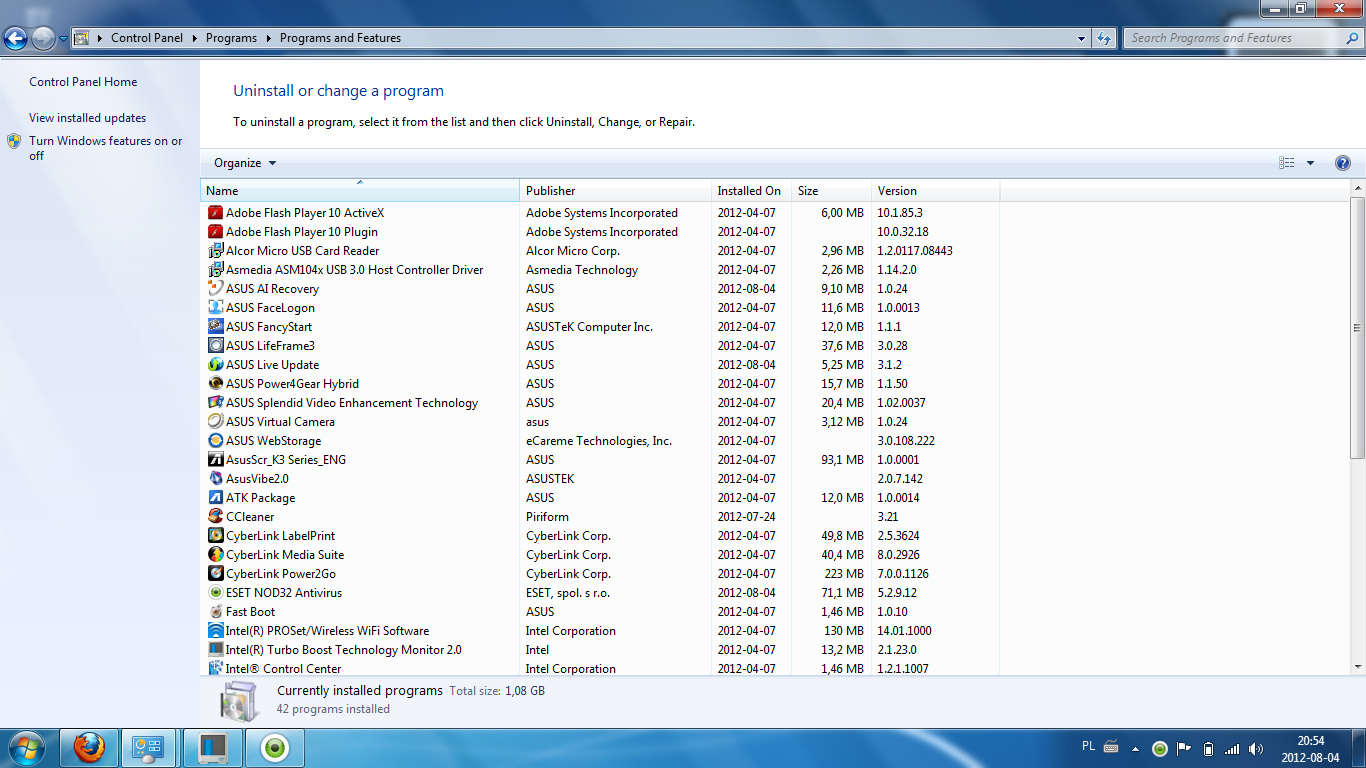Open the address bar history dropdown

pyautogui.click(x=1082, y=38)
